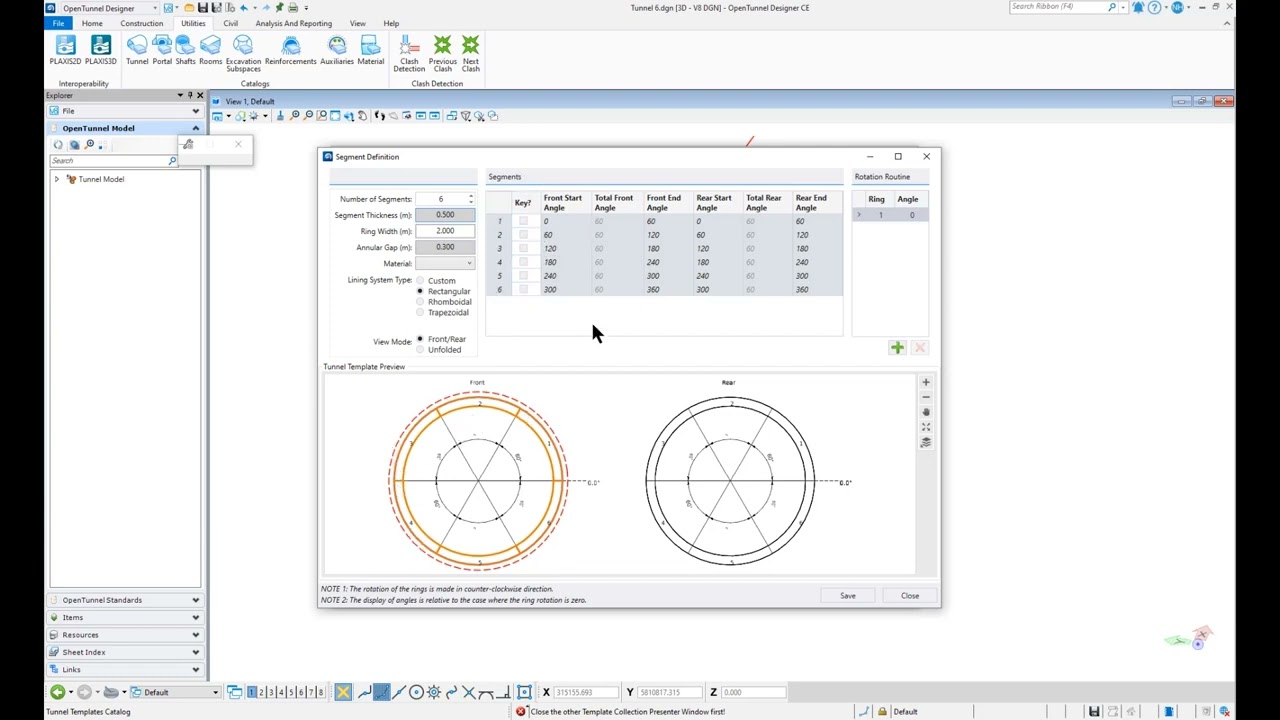The image size is (1280, 720).
Task: Open the Tunnel catalog
Action: tap(137, 51)
